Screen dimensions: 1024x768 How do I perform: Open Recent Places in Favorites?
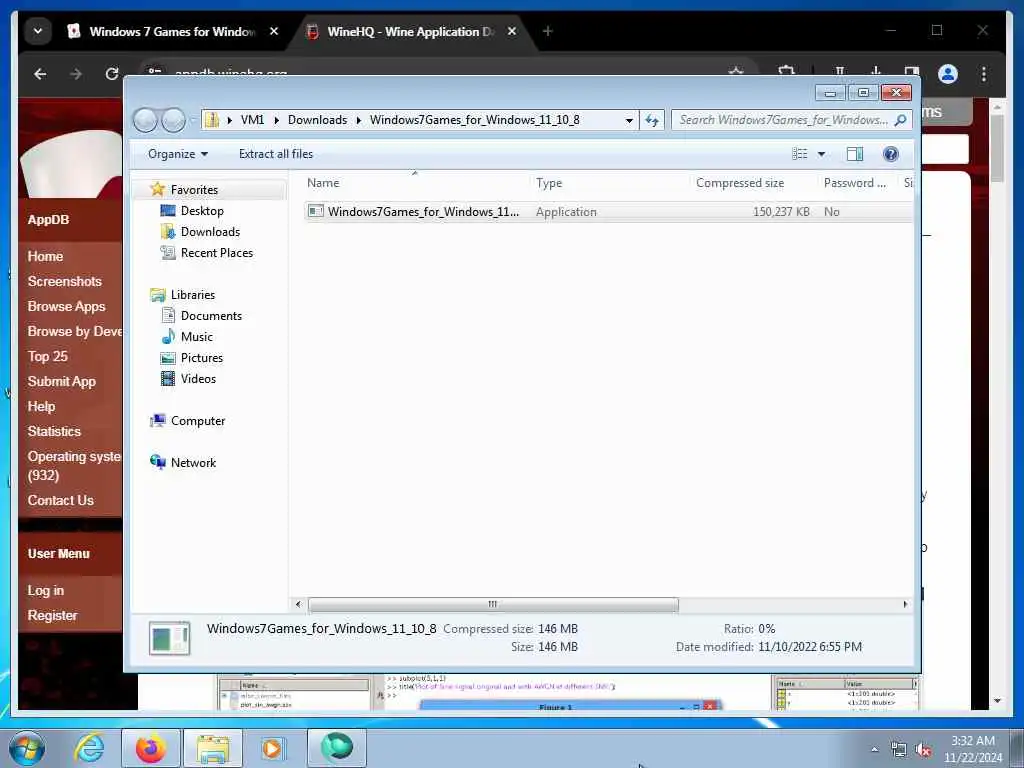click(x=216, y=253)
